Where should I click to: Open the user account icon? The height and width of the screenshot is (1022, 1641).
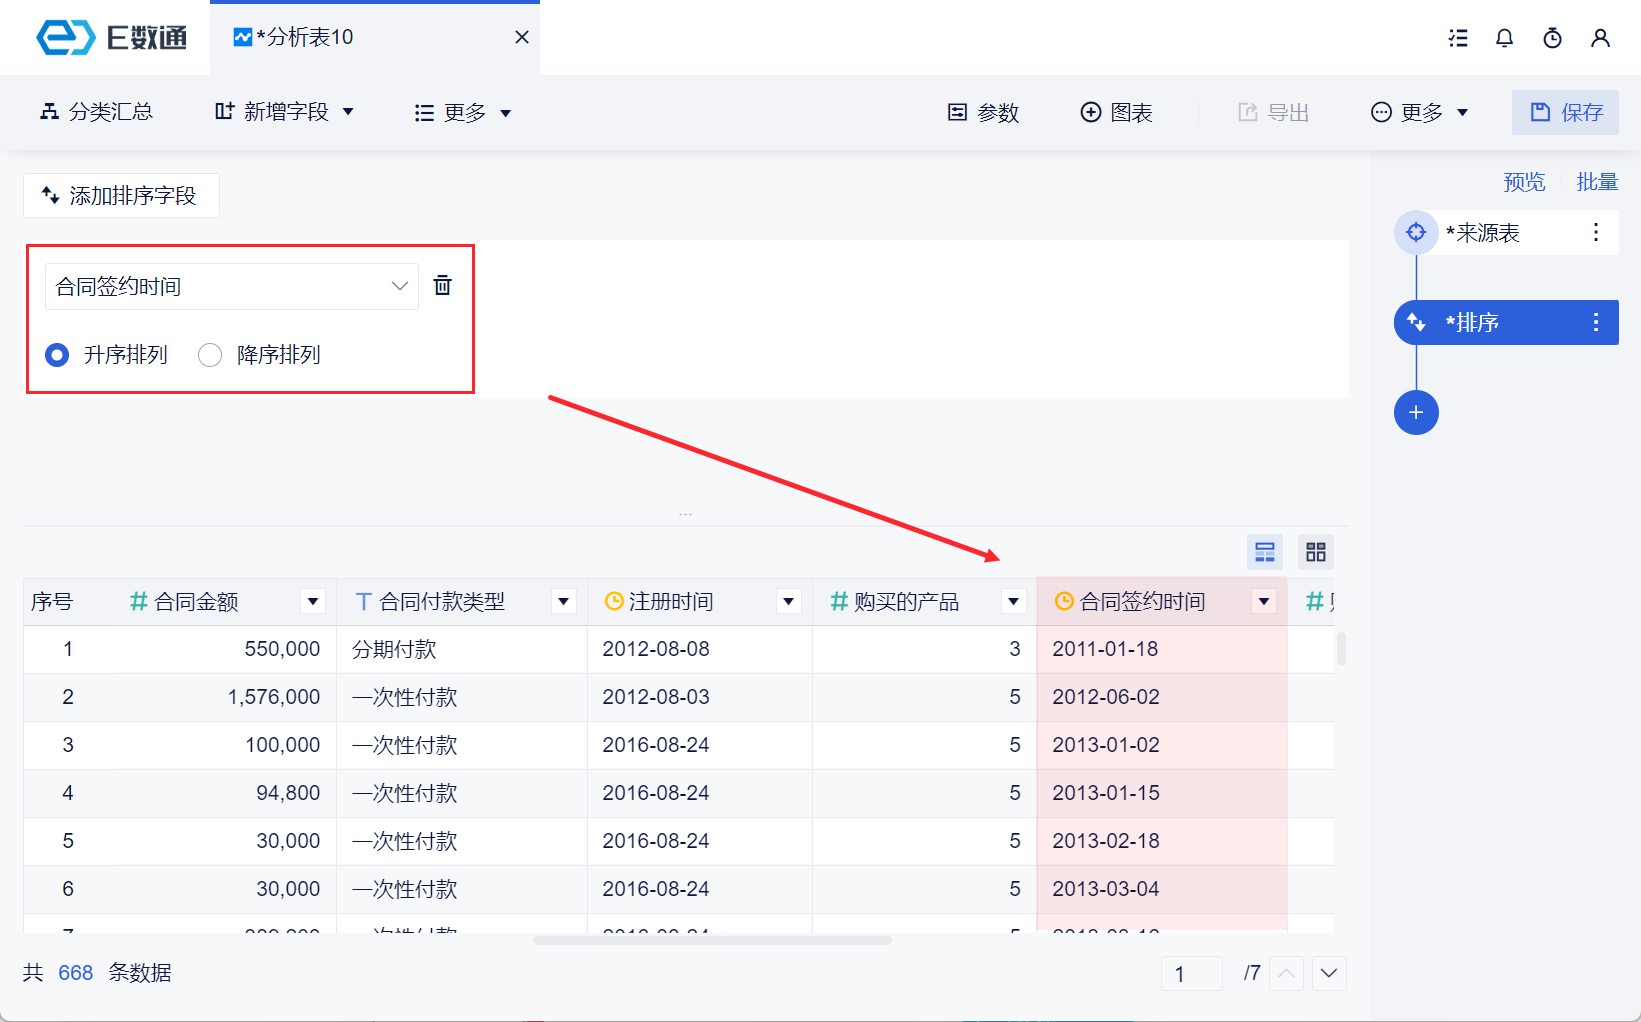click(x=1600, y=38)
